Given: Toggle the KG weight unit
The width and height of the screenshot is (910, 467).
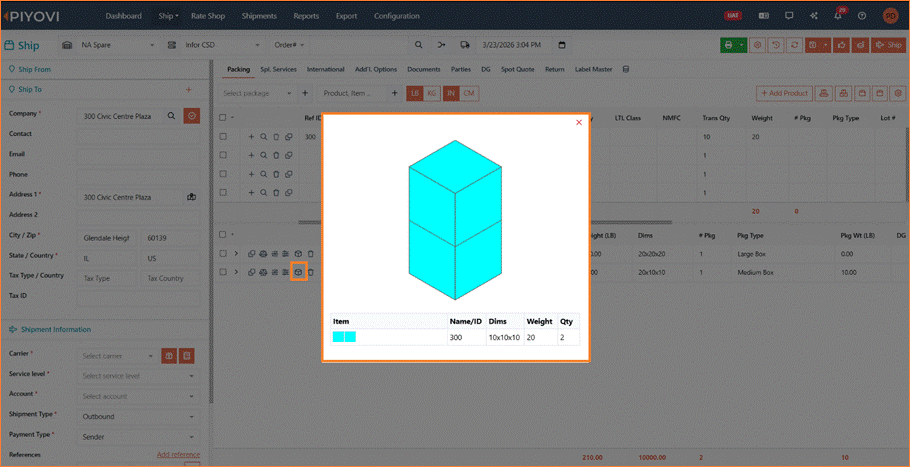Looking at the screenshot, I should pos(431,93).
